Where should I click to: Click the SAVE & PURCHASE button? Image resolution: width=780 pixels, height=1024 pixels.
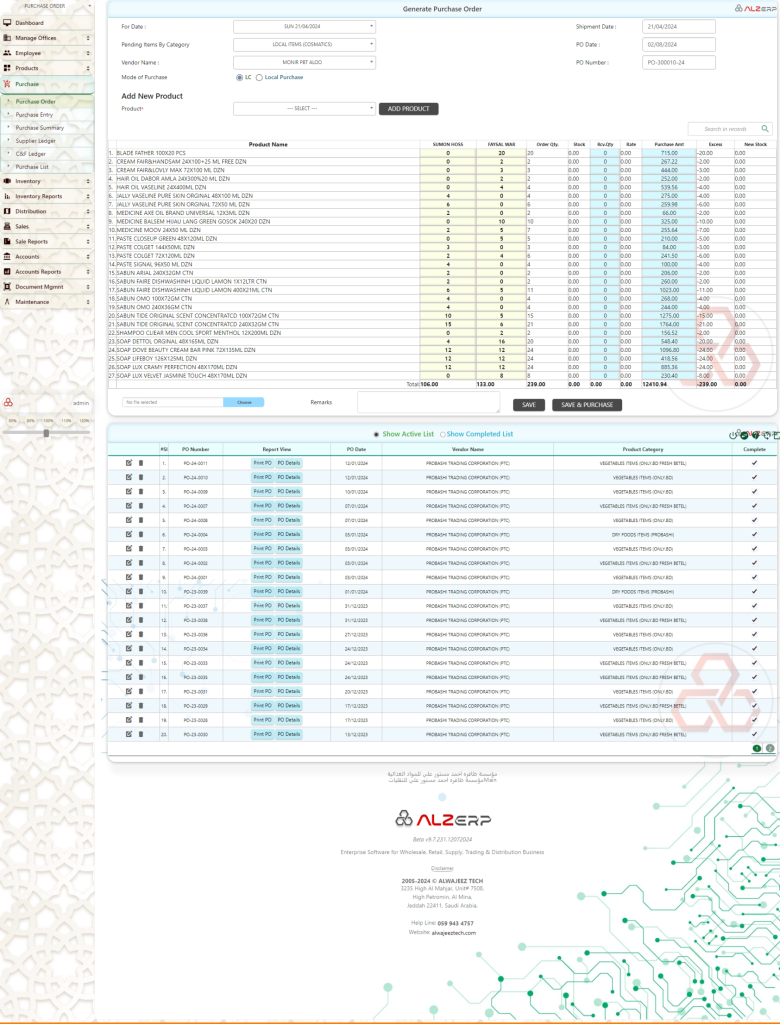[587, 405]
